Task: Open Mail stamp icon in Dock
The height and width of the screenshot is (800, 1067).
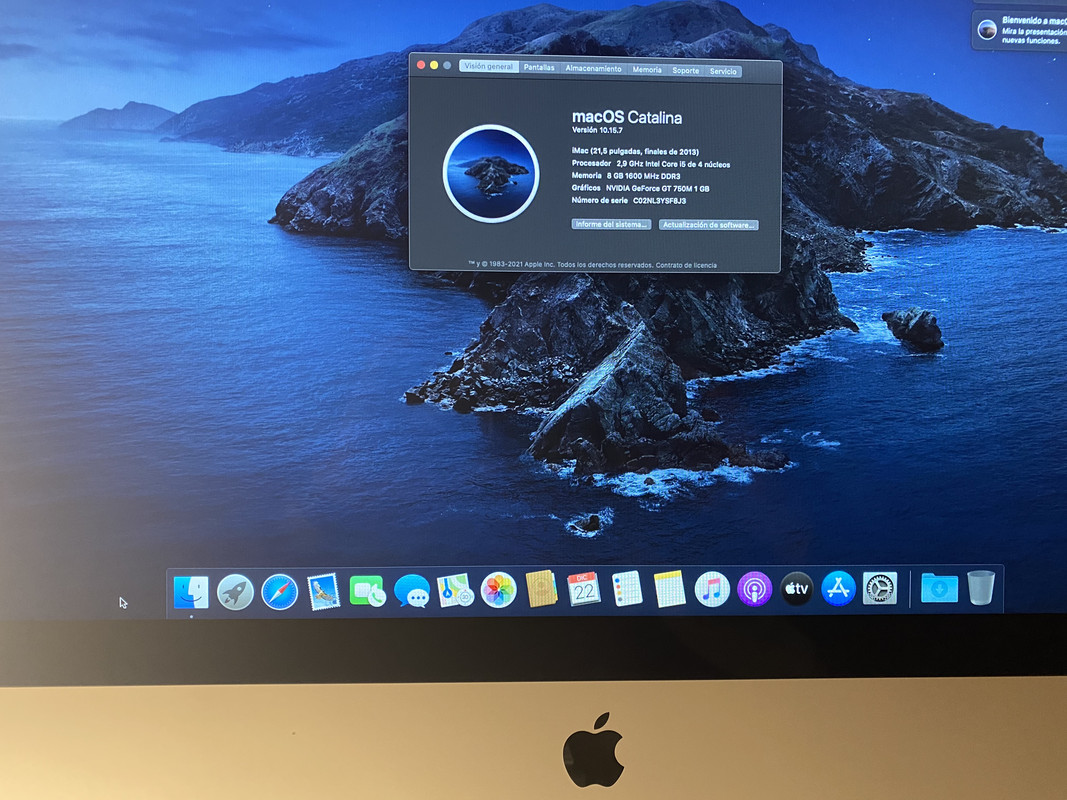Action: point(323,591)
